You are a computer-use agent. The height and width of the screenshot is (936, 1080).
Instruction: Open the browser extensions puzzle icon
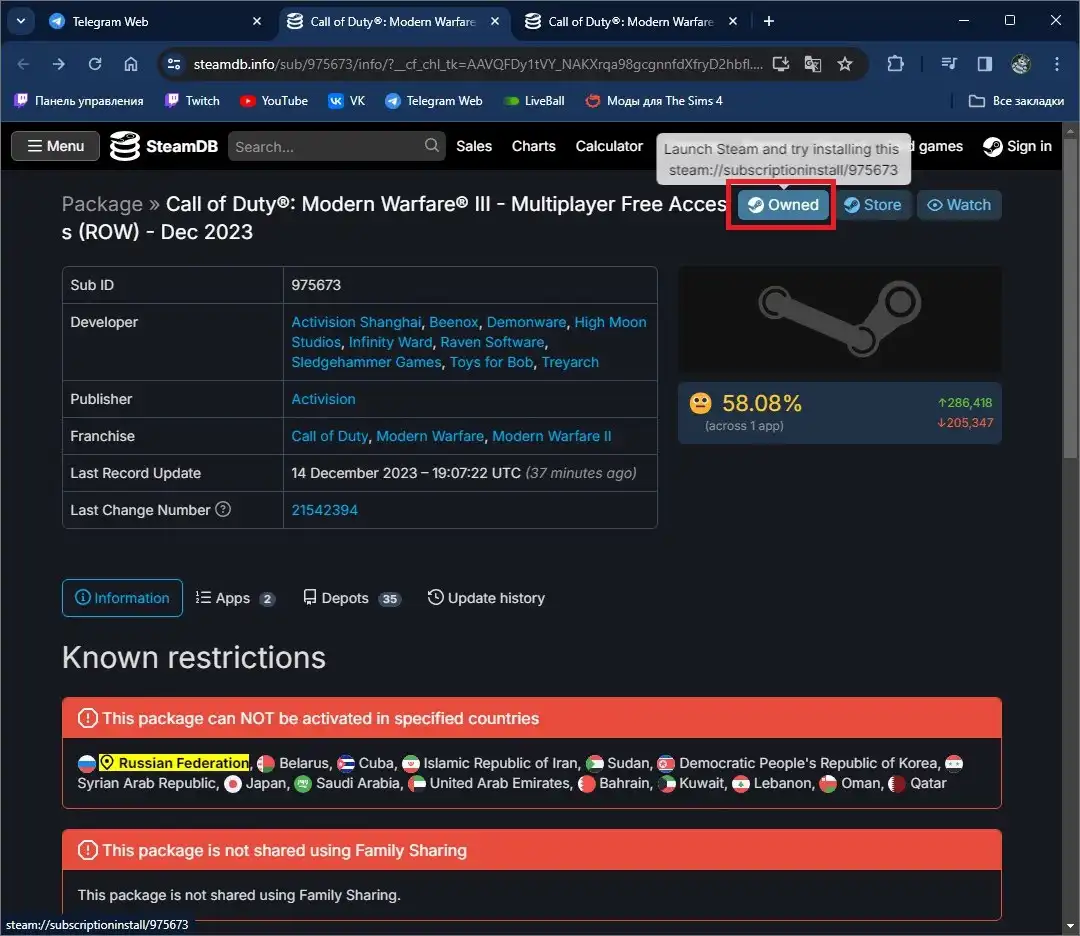[x=895, y=64]
